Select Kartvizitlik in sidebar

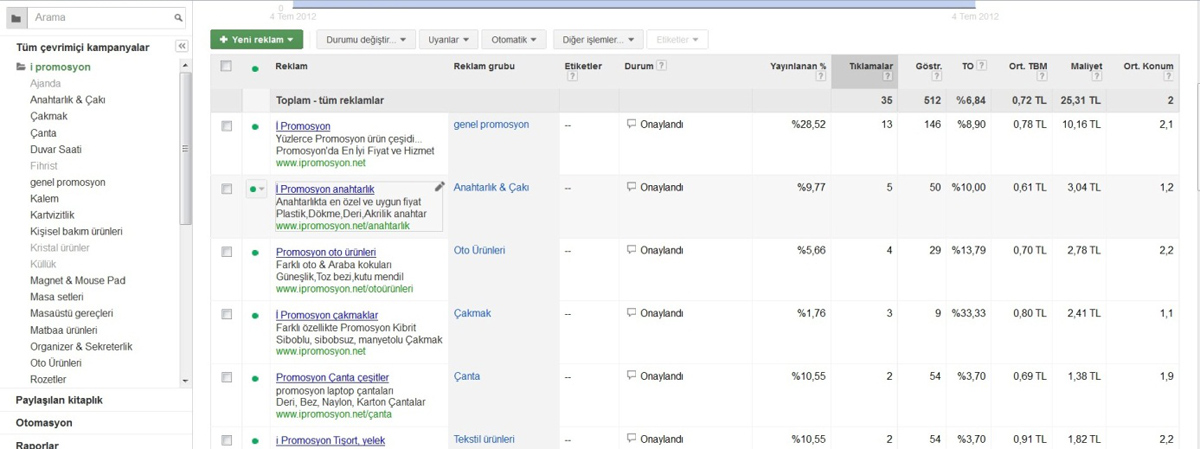tap(52, 215)
